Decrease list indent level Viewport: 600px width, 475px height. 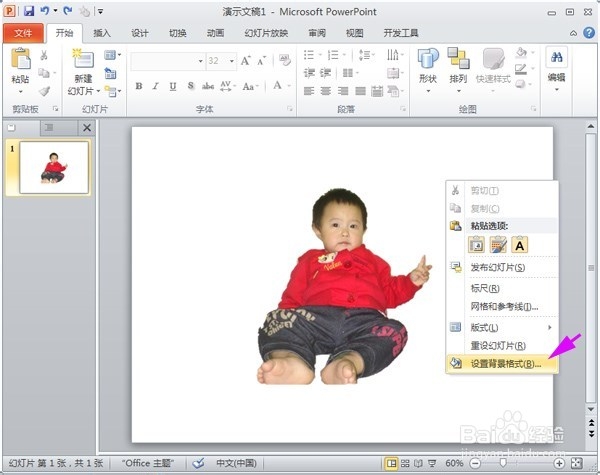click(x=309, y=73)
